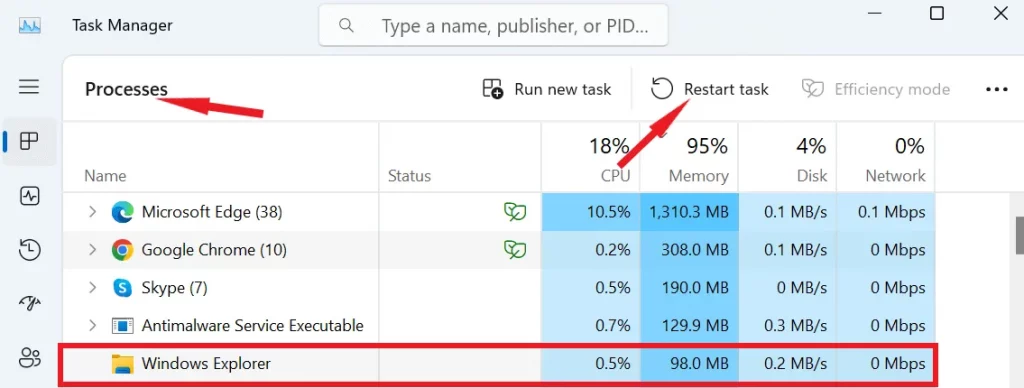Image resolution: width=1024 pixels, height=388 pixels.
Task: Click the 1,310.3 MB memory cell
Action: point(689,212)
